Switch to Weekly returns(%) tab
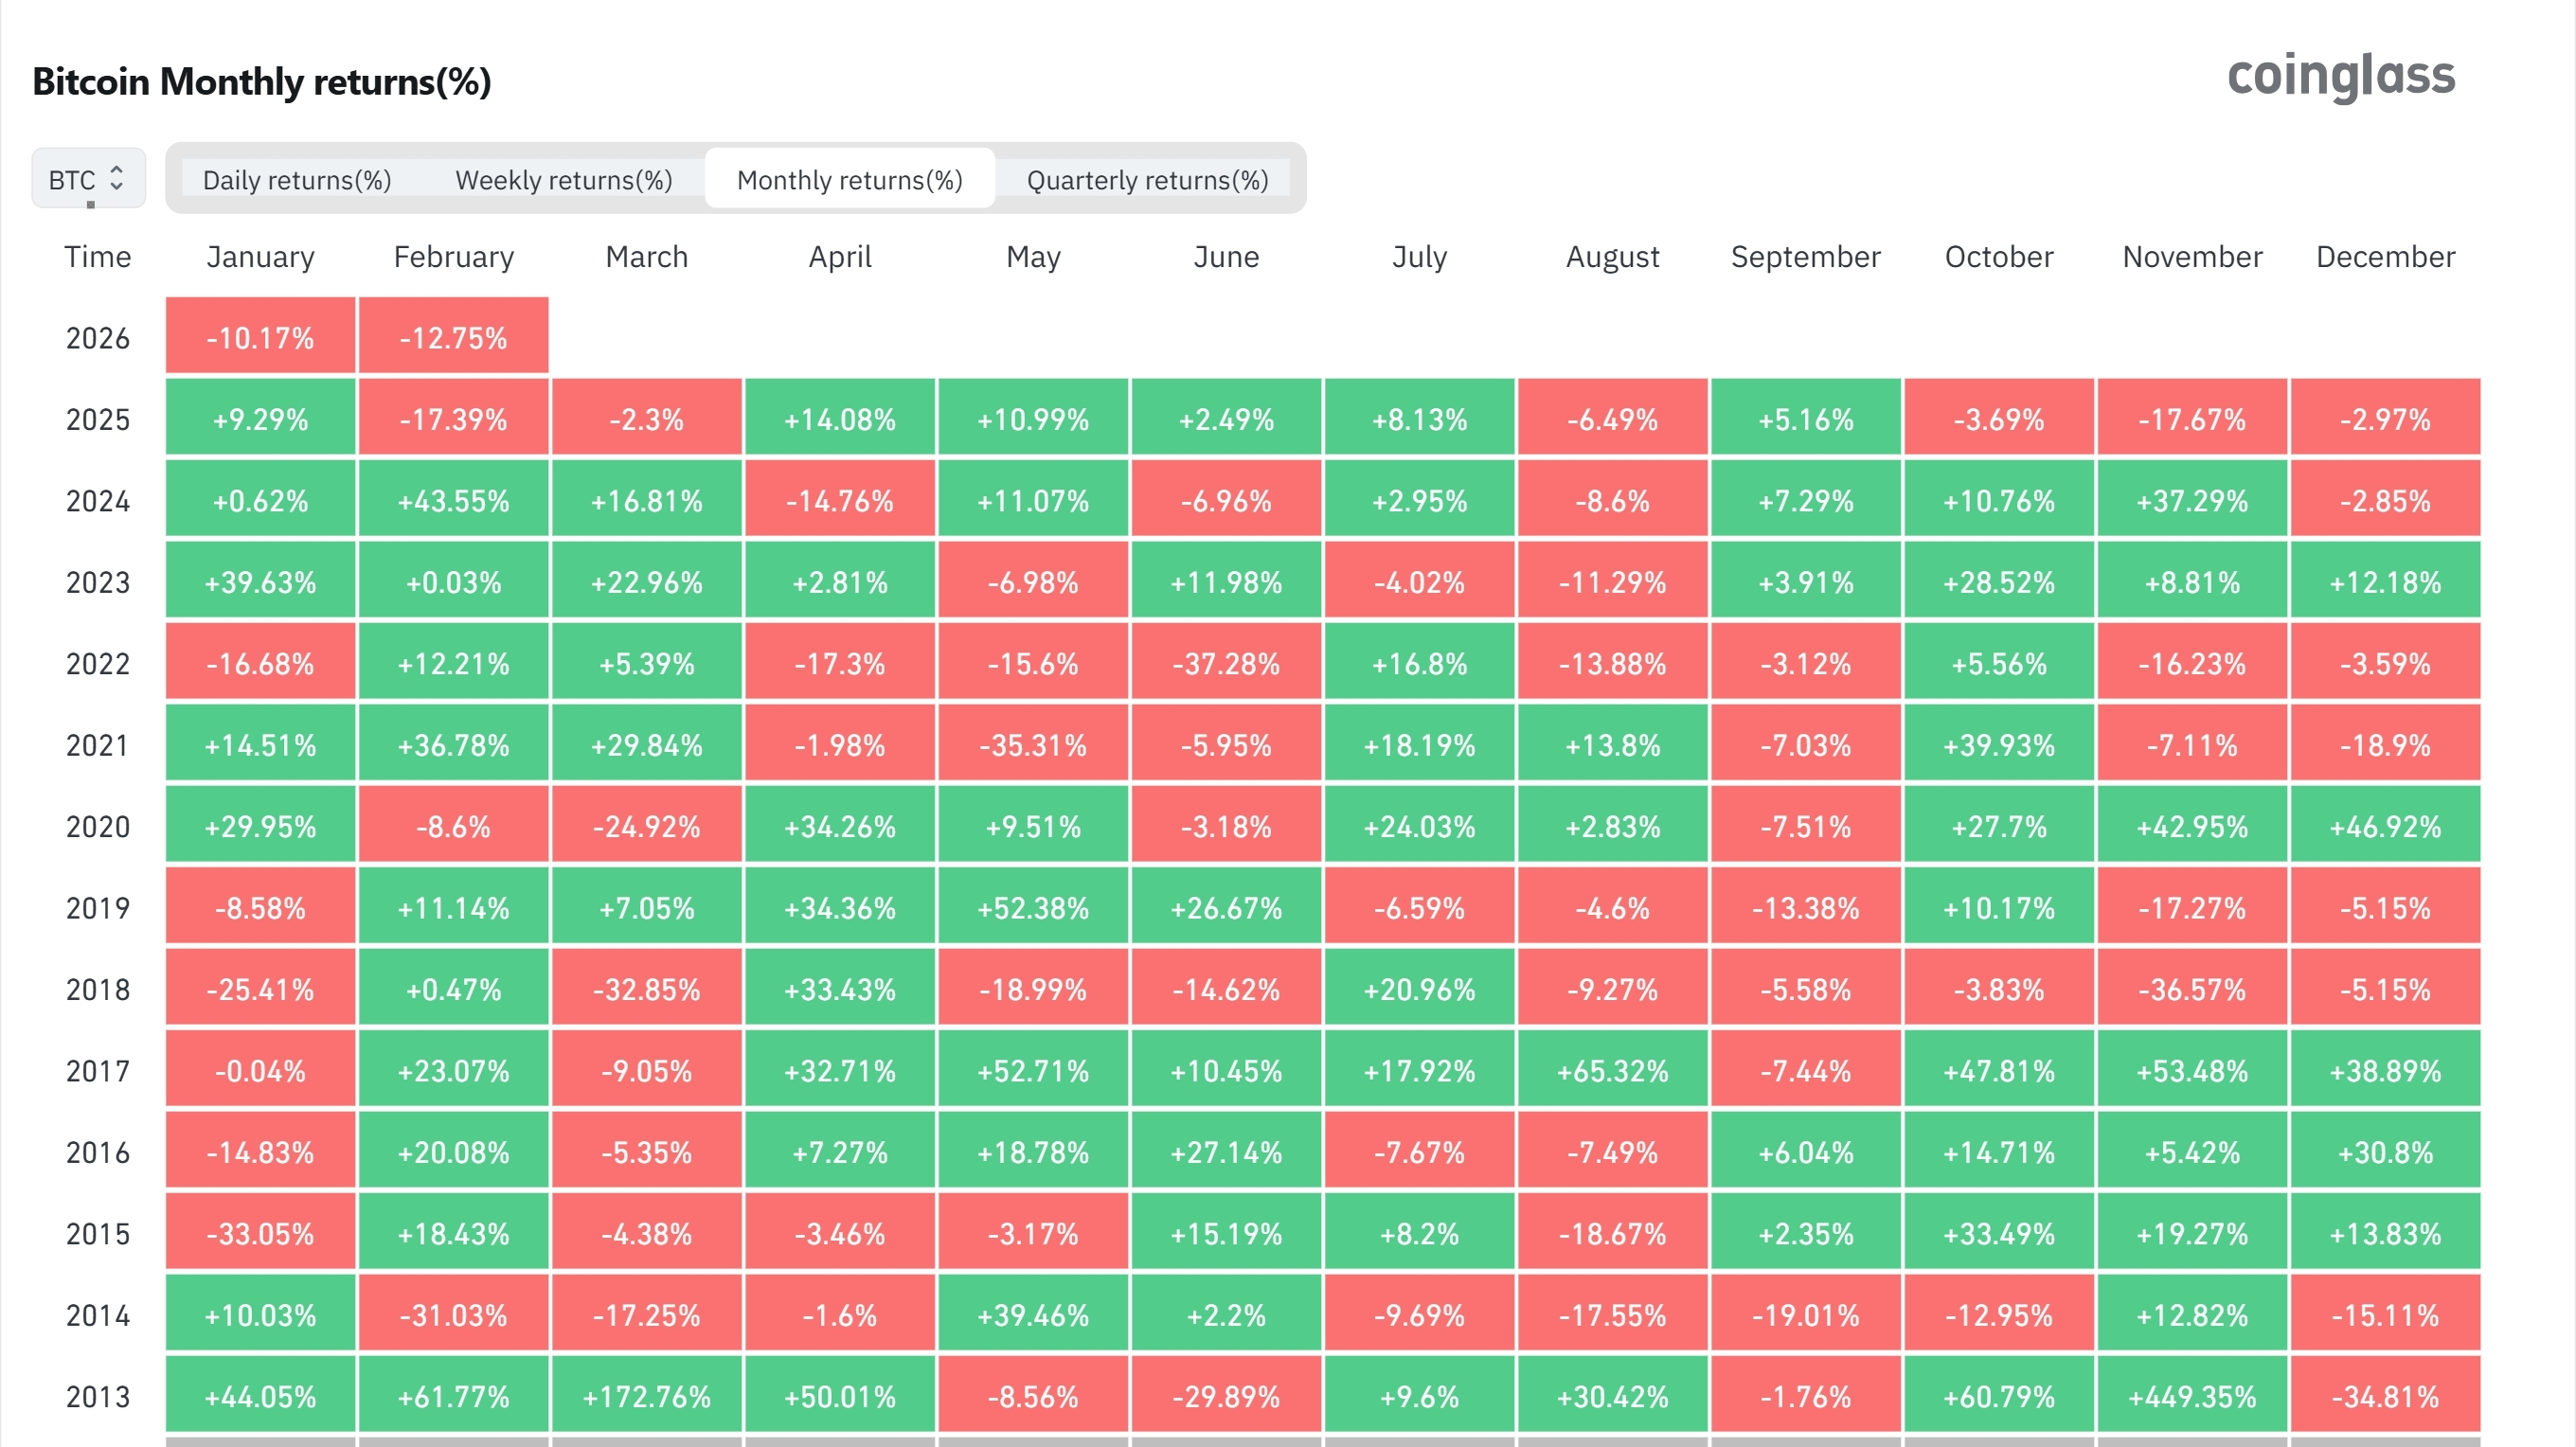The image size is (2576, 1447). click(x=564, y=180)
